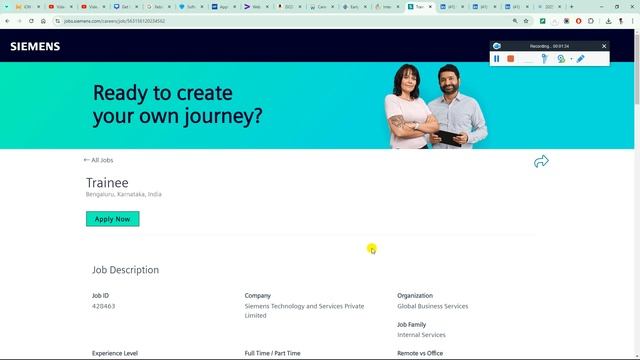The height and width of the screenshot is (360, 640).
Task: Switch to the 'App' tab
Action: click(224, 7)
